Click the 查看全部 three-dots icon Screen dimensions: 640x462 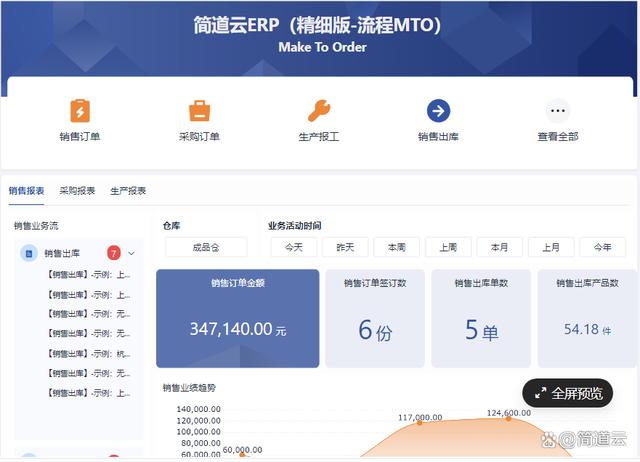(x=558, y=111)
